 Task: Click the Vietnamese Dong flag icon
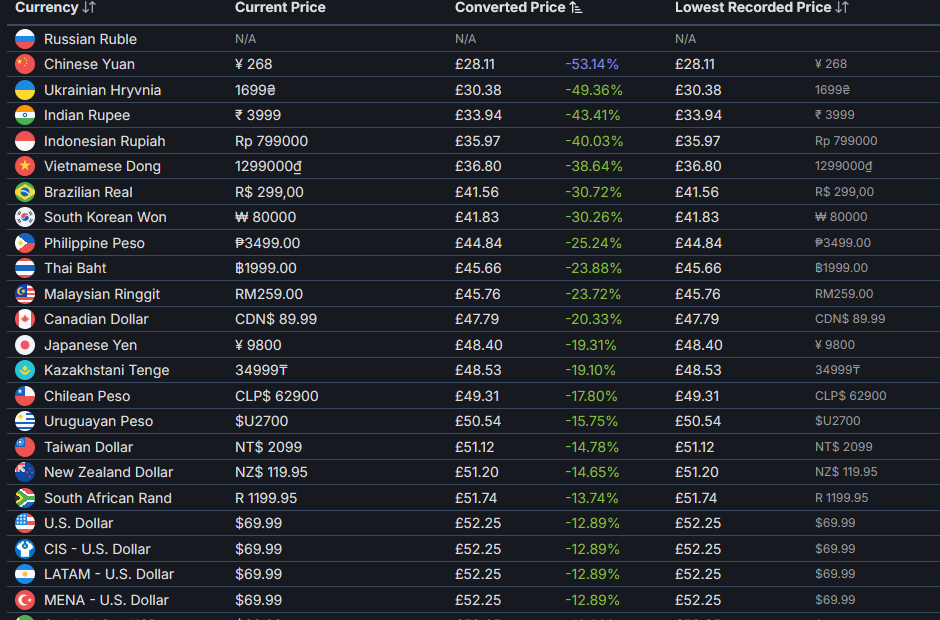pyautogui.click(x=25, y=166)
